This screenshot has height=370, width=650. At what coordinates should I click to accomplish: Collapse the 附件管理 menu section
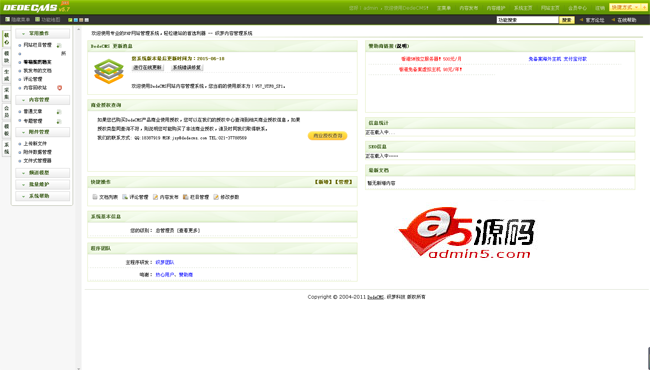coord(42,132)
